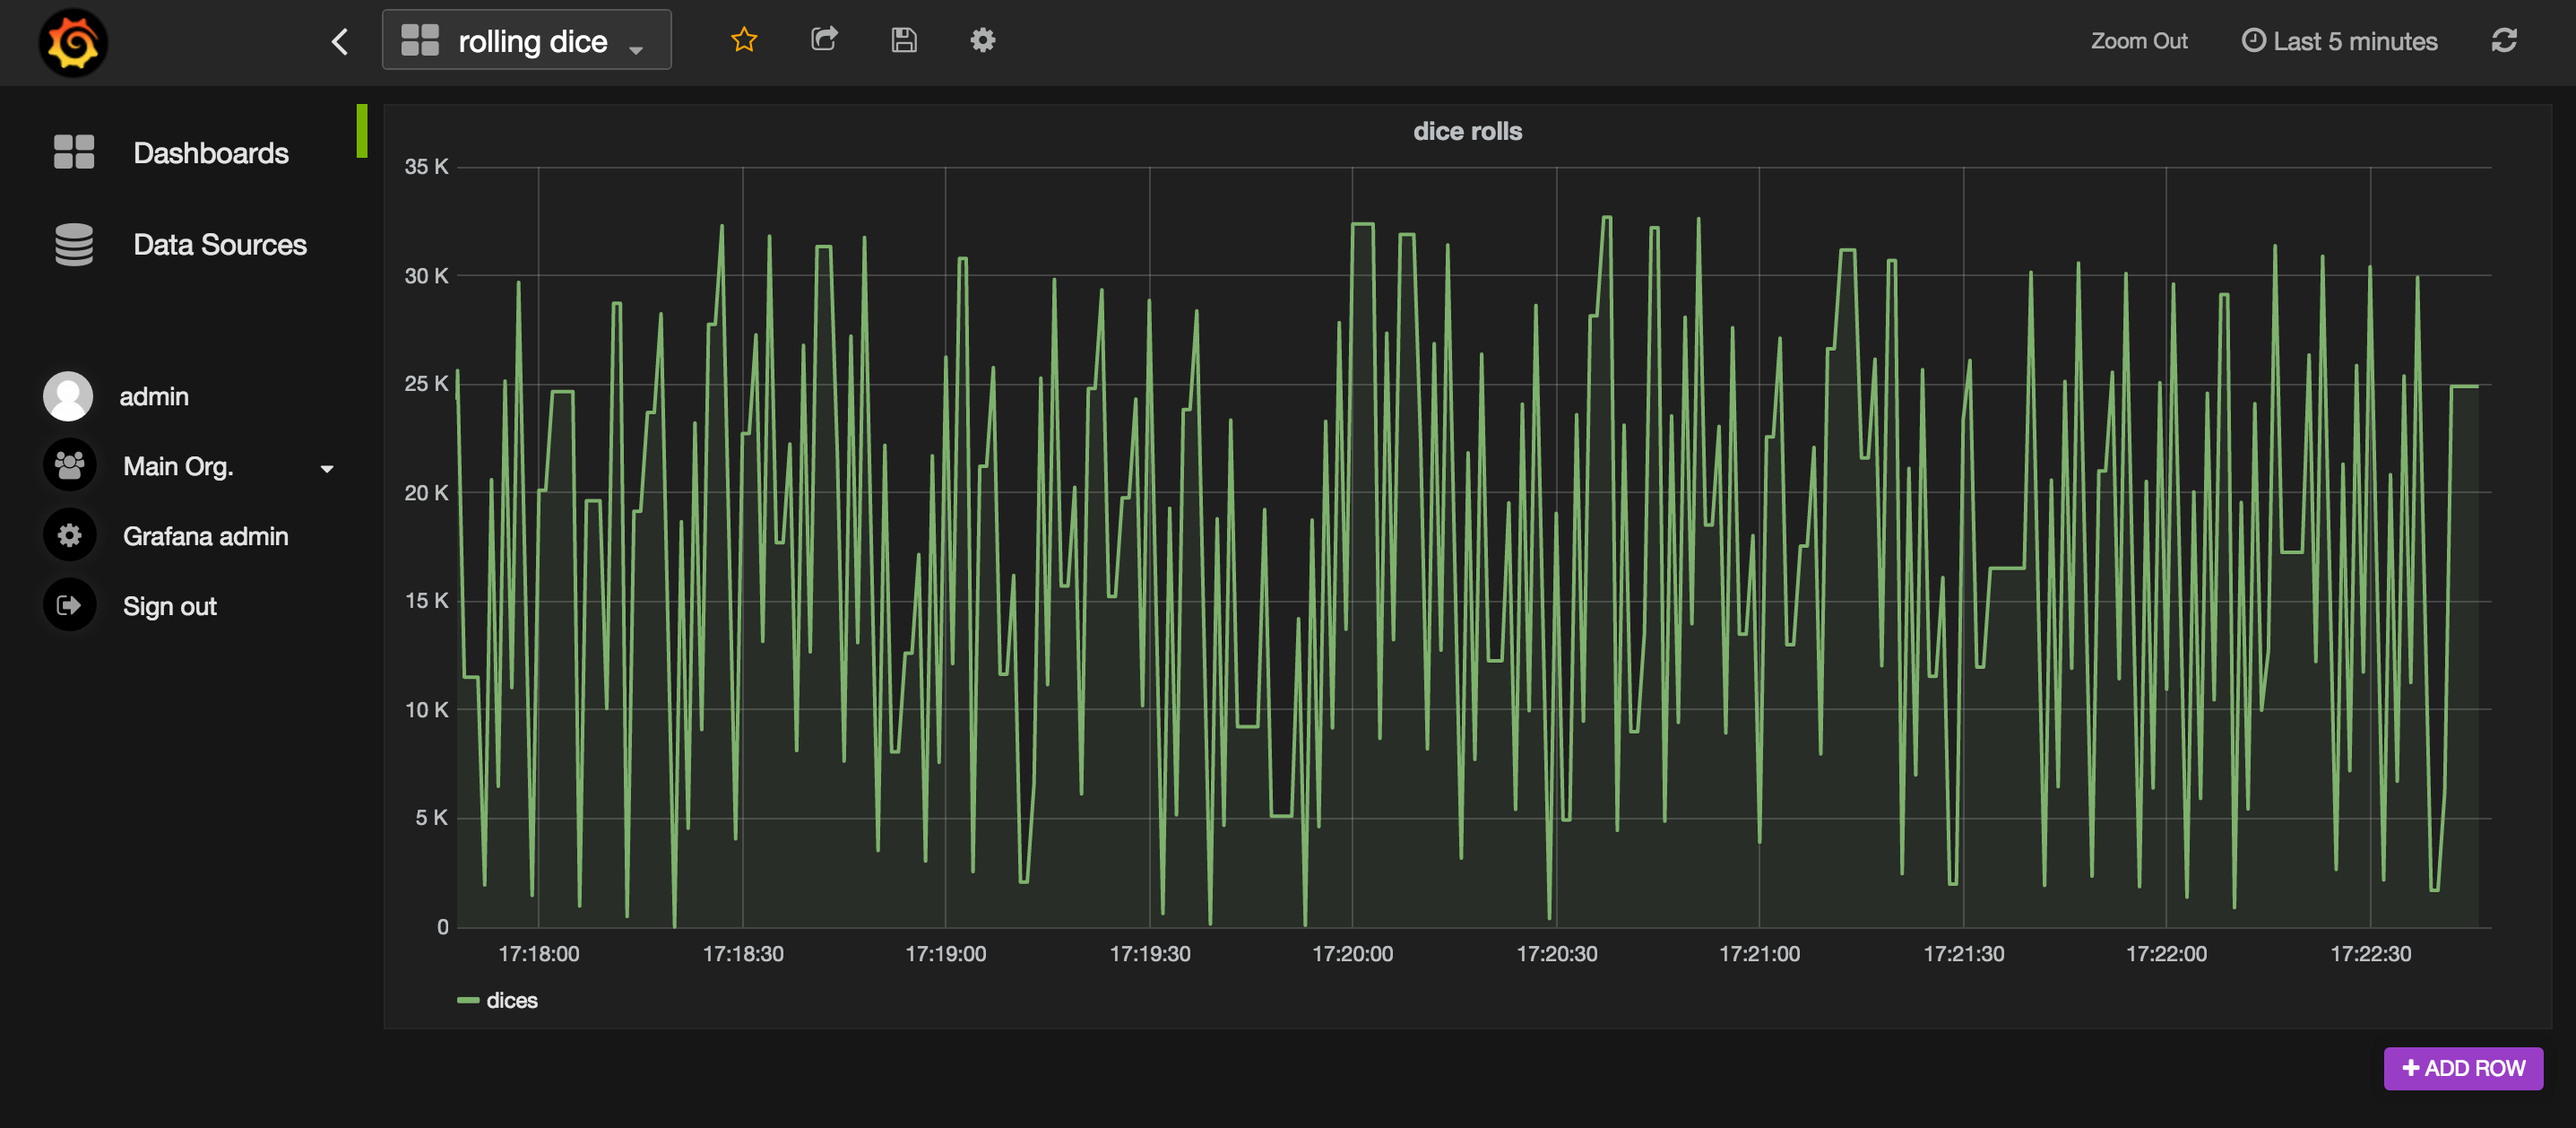This screenshot has height=1128, width=2576.
Task: Click the 25 K y-axis label
Action: click(426, 384)
